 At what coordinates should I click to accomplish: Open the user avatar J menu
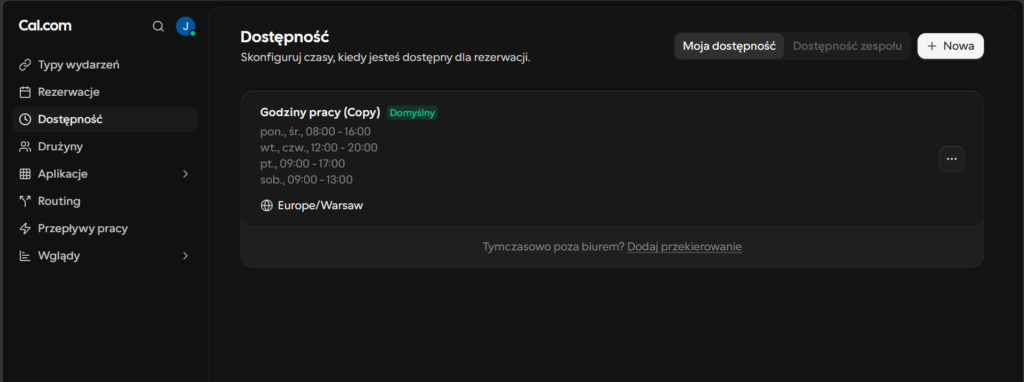185,26
